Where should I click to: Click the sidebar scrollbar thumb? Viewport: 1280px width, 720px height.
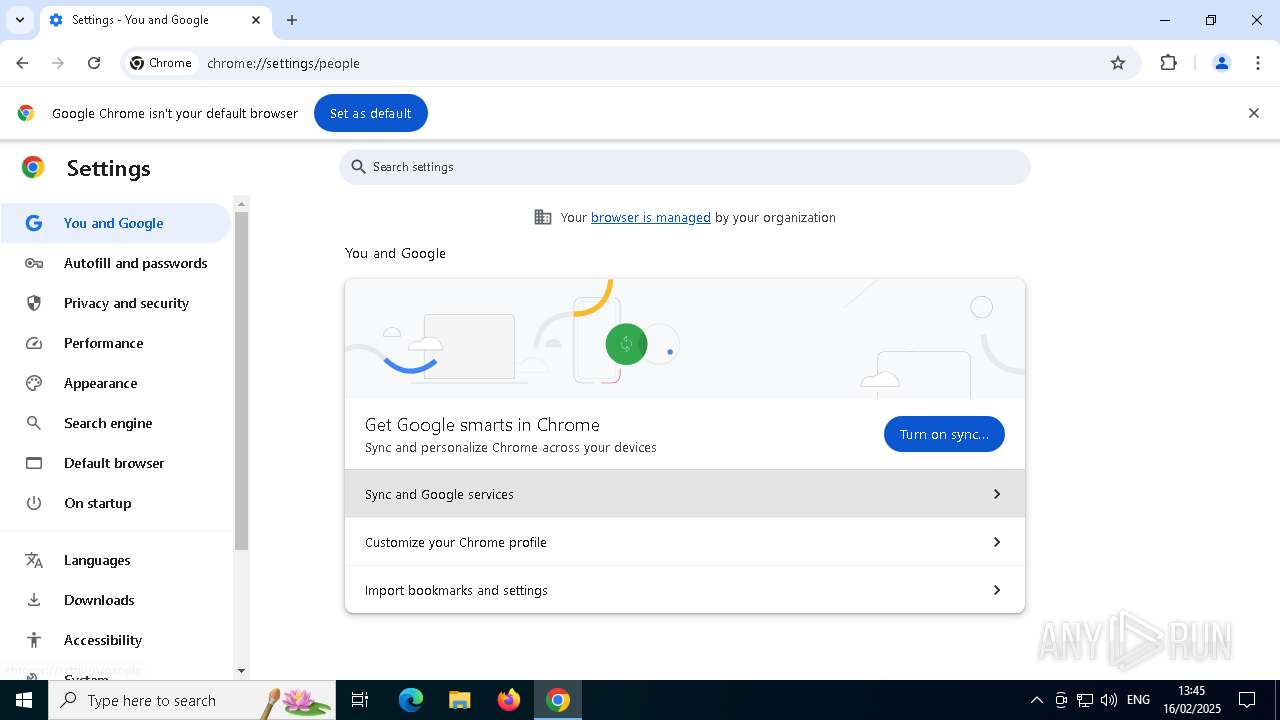click(241, 381)
